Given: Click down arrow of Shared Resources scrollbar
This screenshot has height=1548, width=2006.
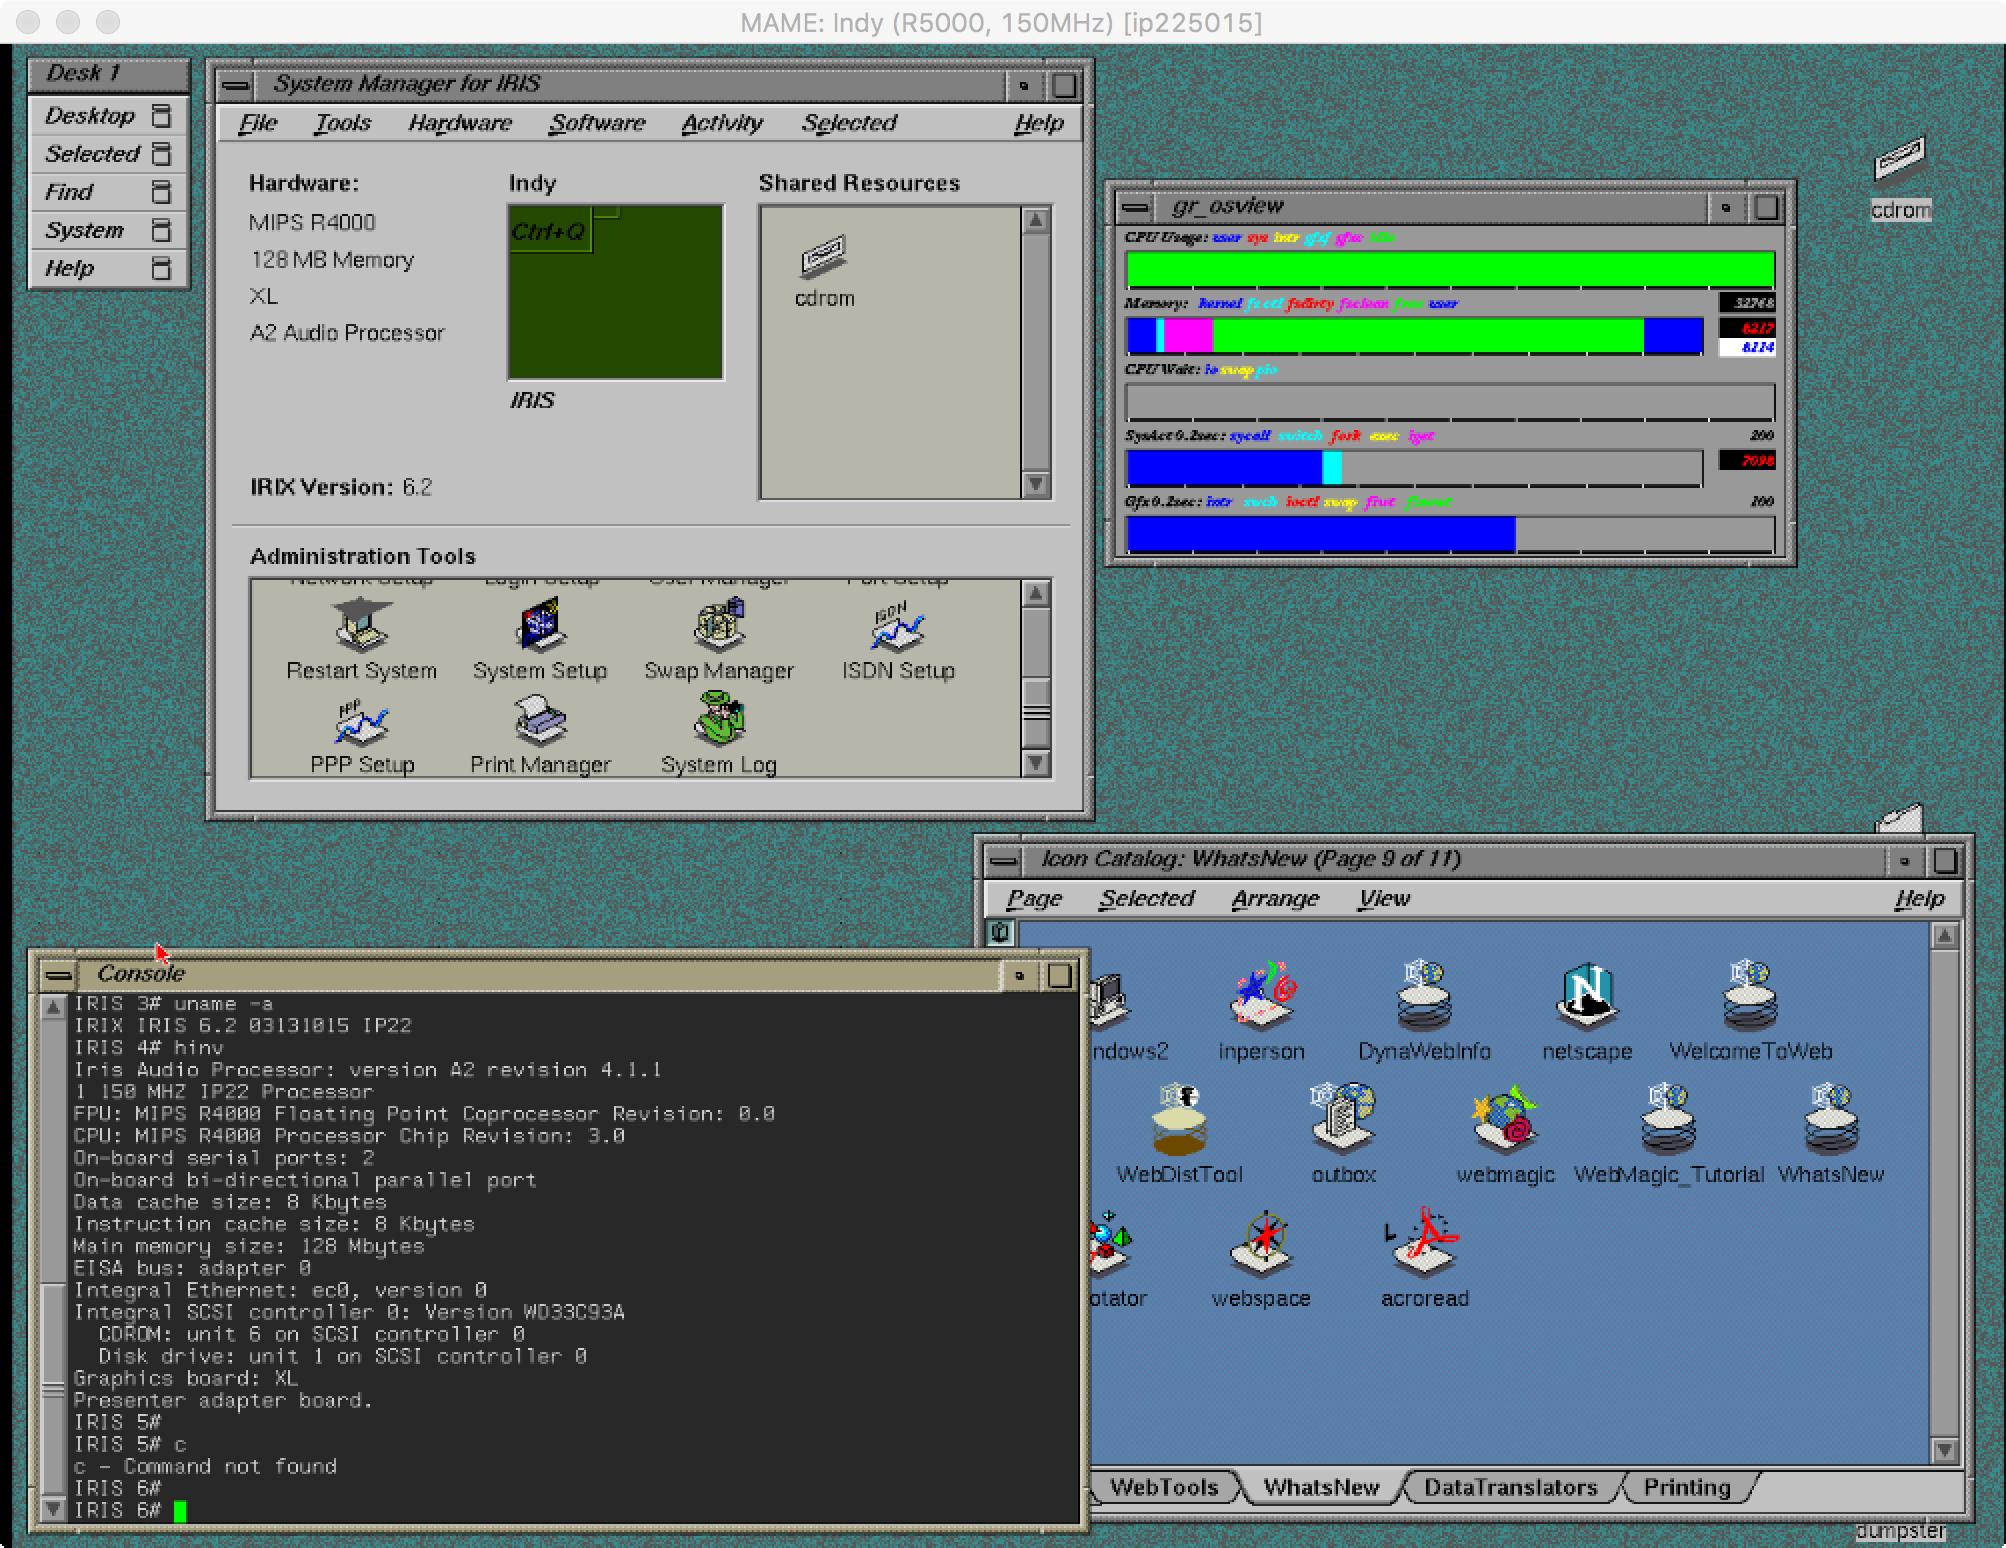Looking at the screenshot, I should click(1036, 484).
